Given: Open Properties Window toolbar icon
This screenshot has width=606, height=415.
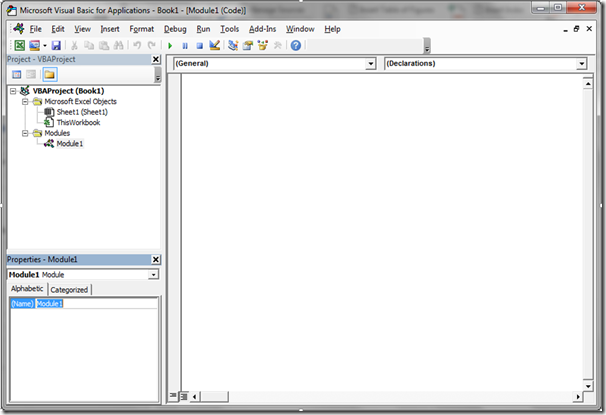Looking at the screenshot, I should (247, 46).
